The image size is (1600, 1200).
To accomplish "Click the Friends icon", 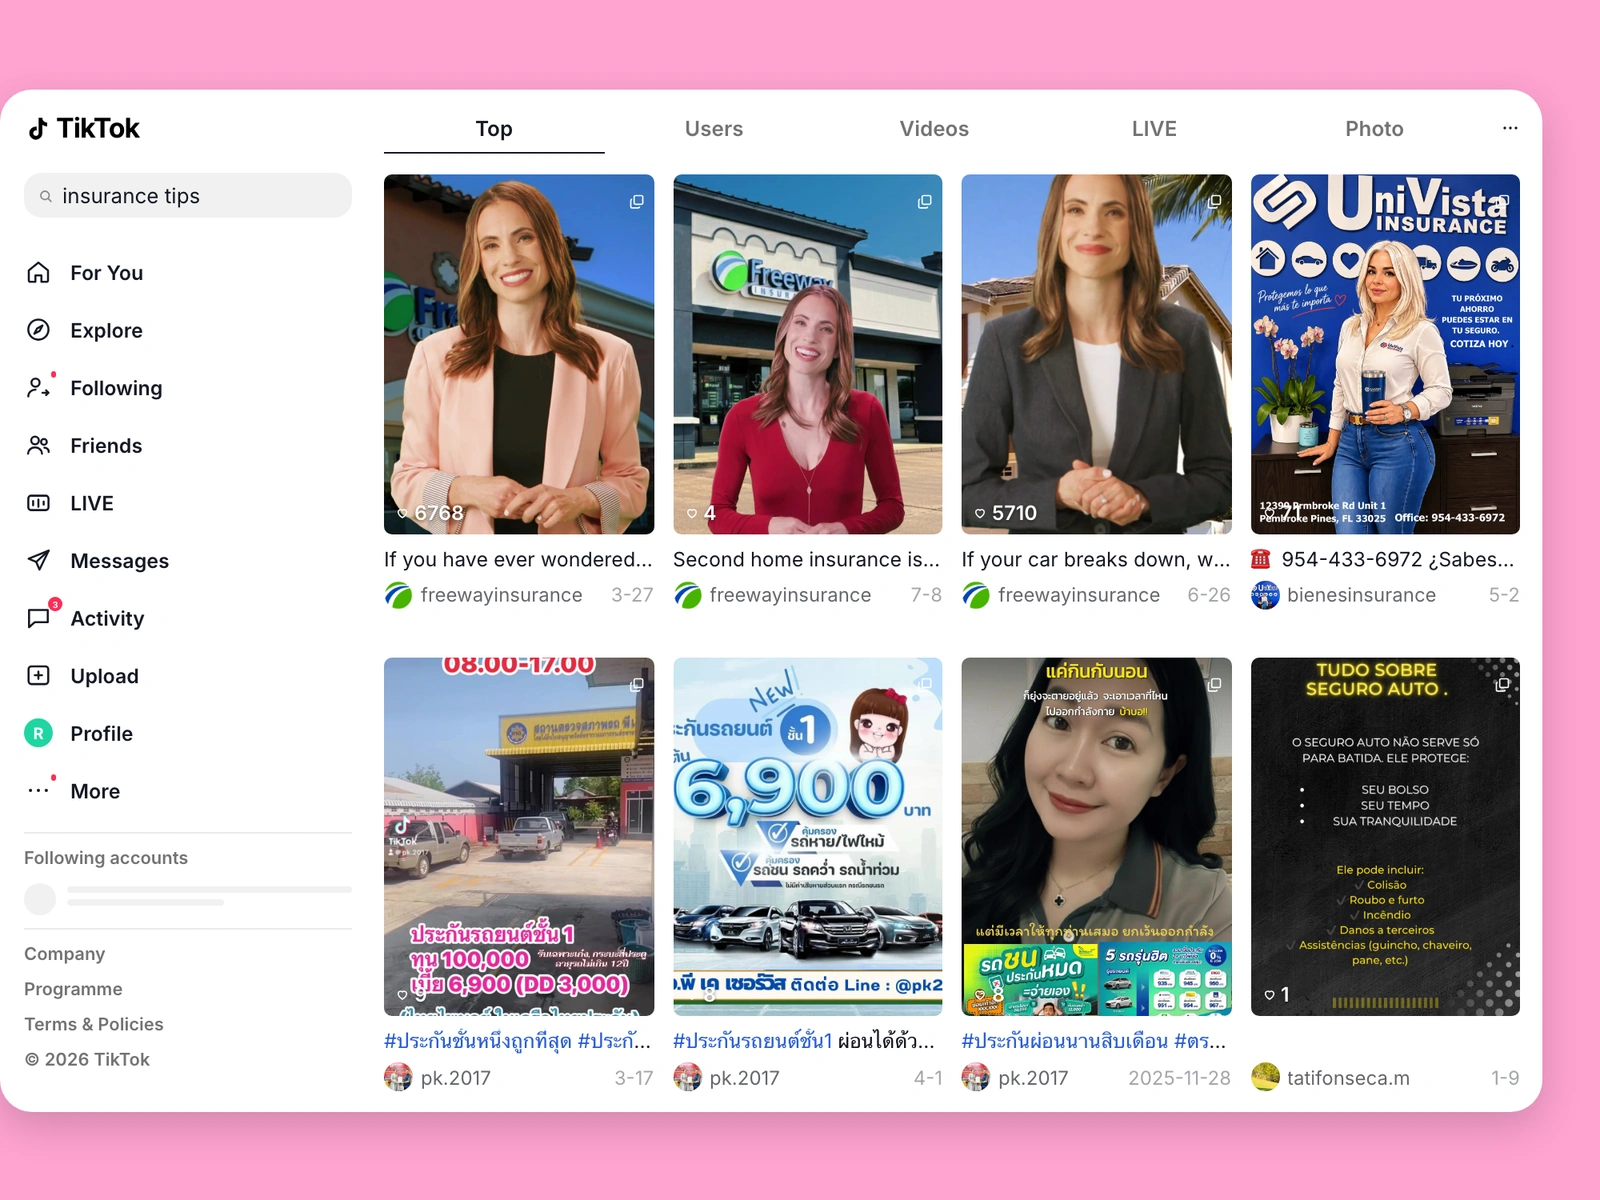I will [38, 446].
